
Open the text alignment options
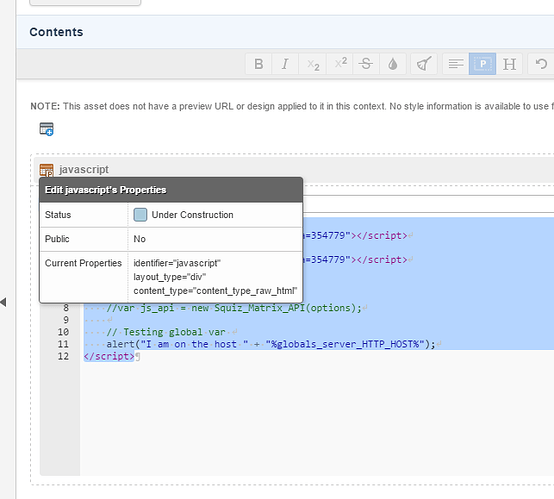(x=456, y=64)
